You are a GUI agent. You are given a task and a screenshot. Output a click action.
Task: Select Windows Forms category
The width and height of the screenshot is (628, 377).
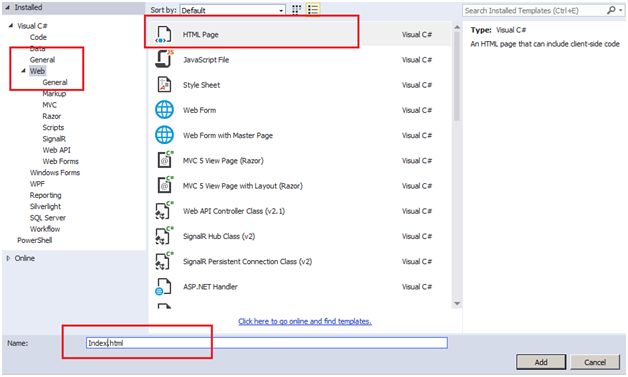coord(55,173)
